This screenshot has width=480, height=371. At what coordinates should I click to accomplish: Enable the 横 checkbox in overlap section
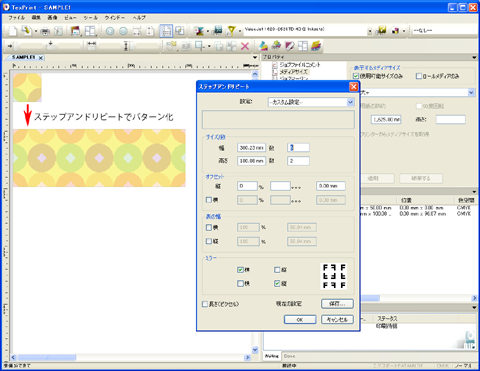(209, 227)
